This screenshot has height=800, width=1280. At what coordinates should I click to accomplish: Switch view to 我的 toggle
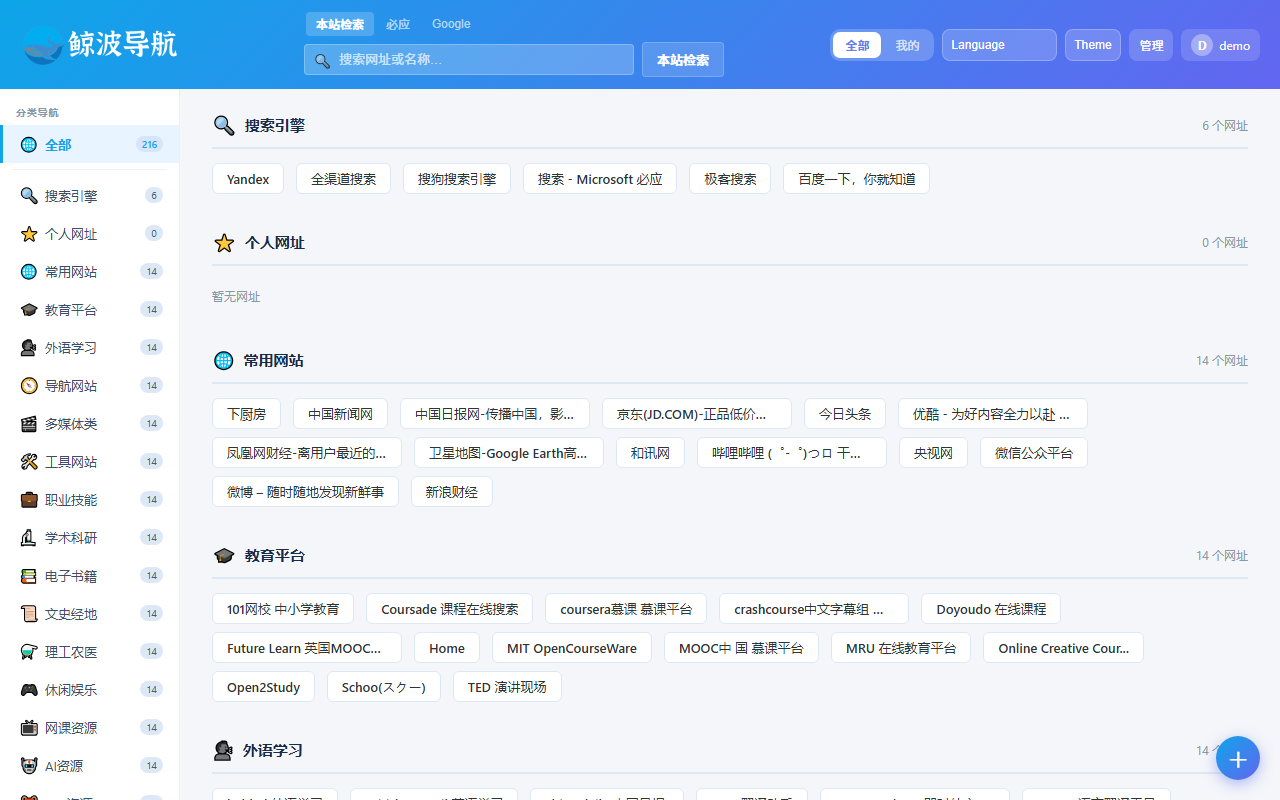pyautogui.click(x=907, y=45)
